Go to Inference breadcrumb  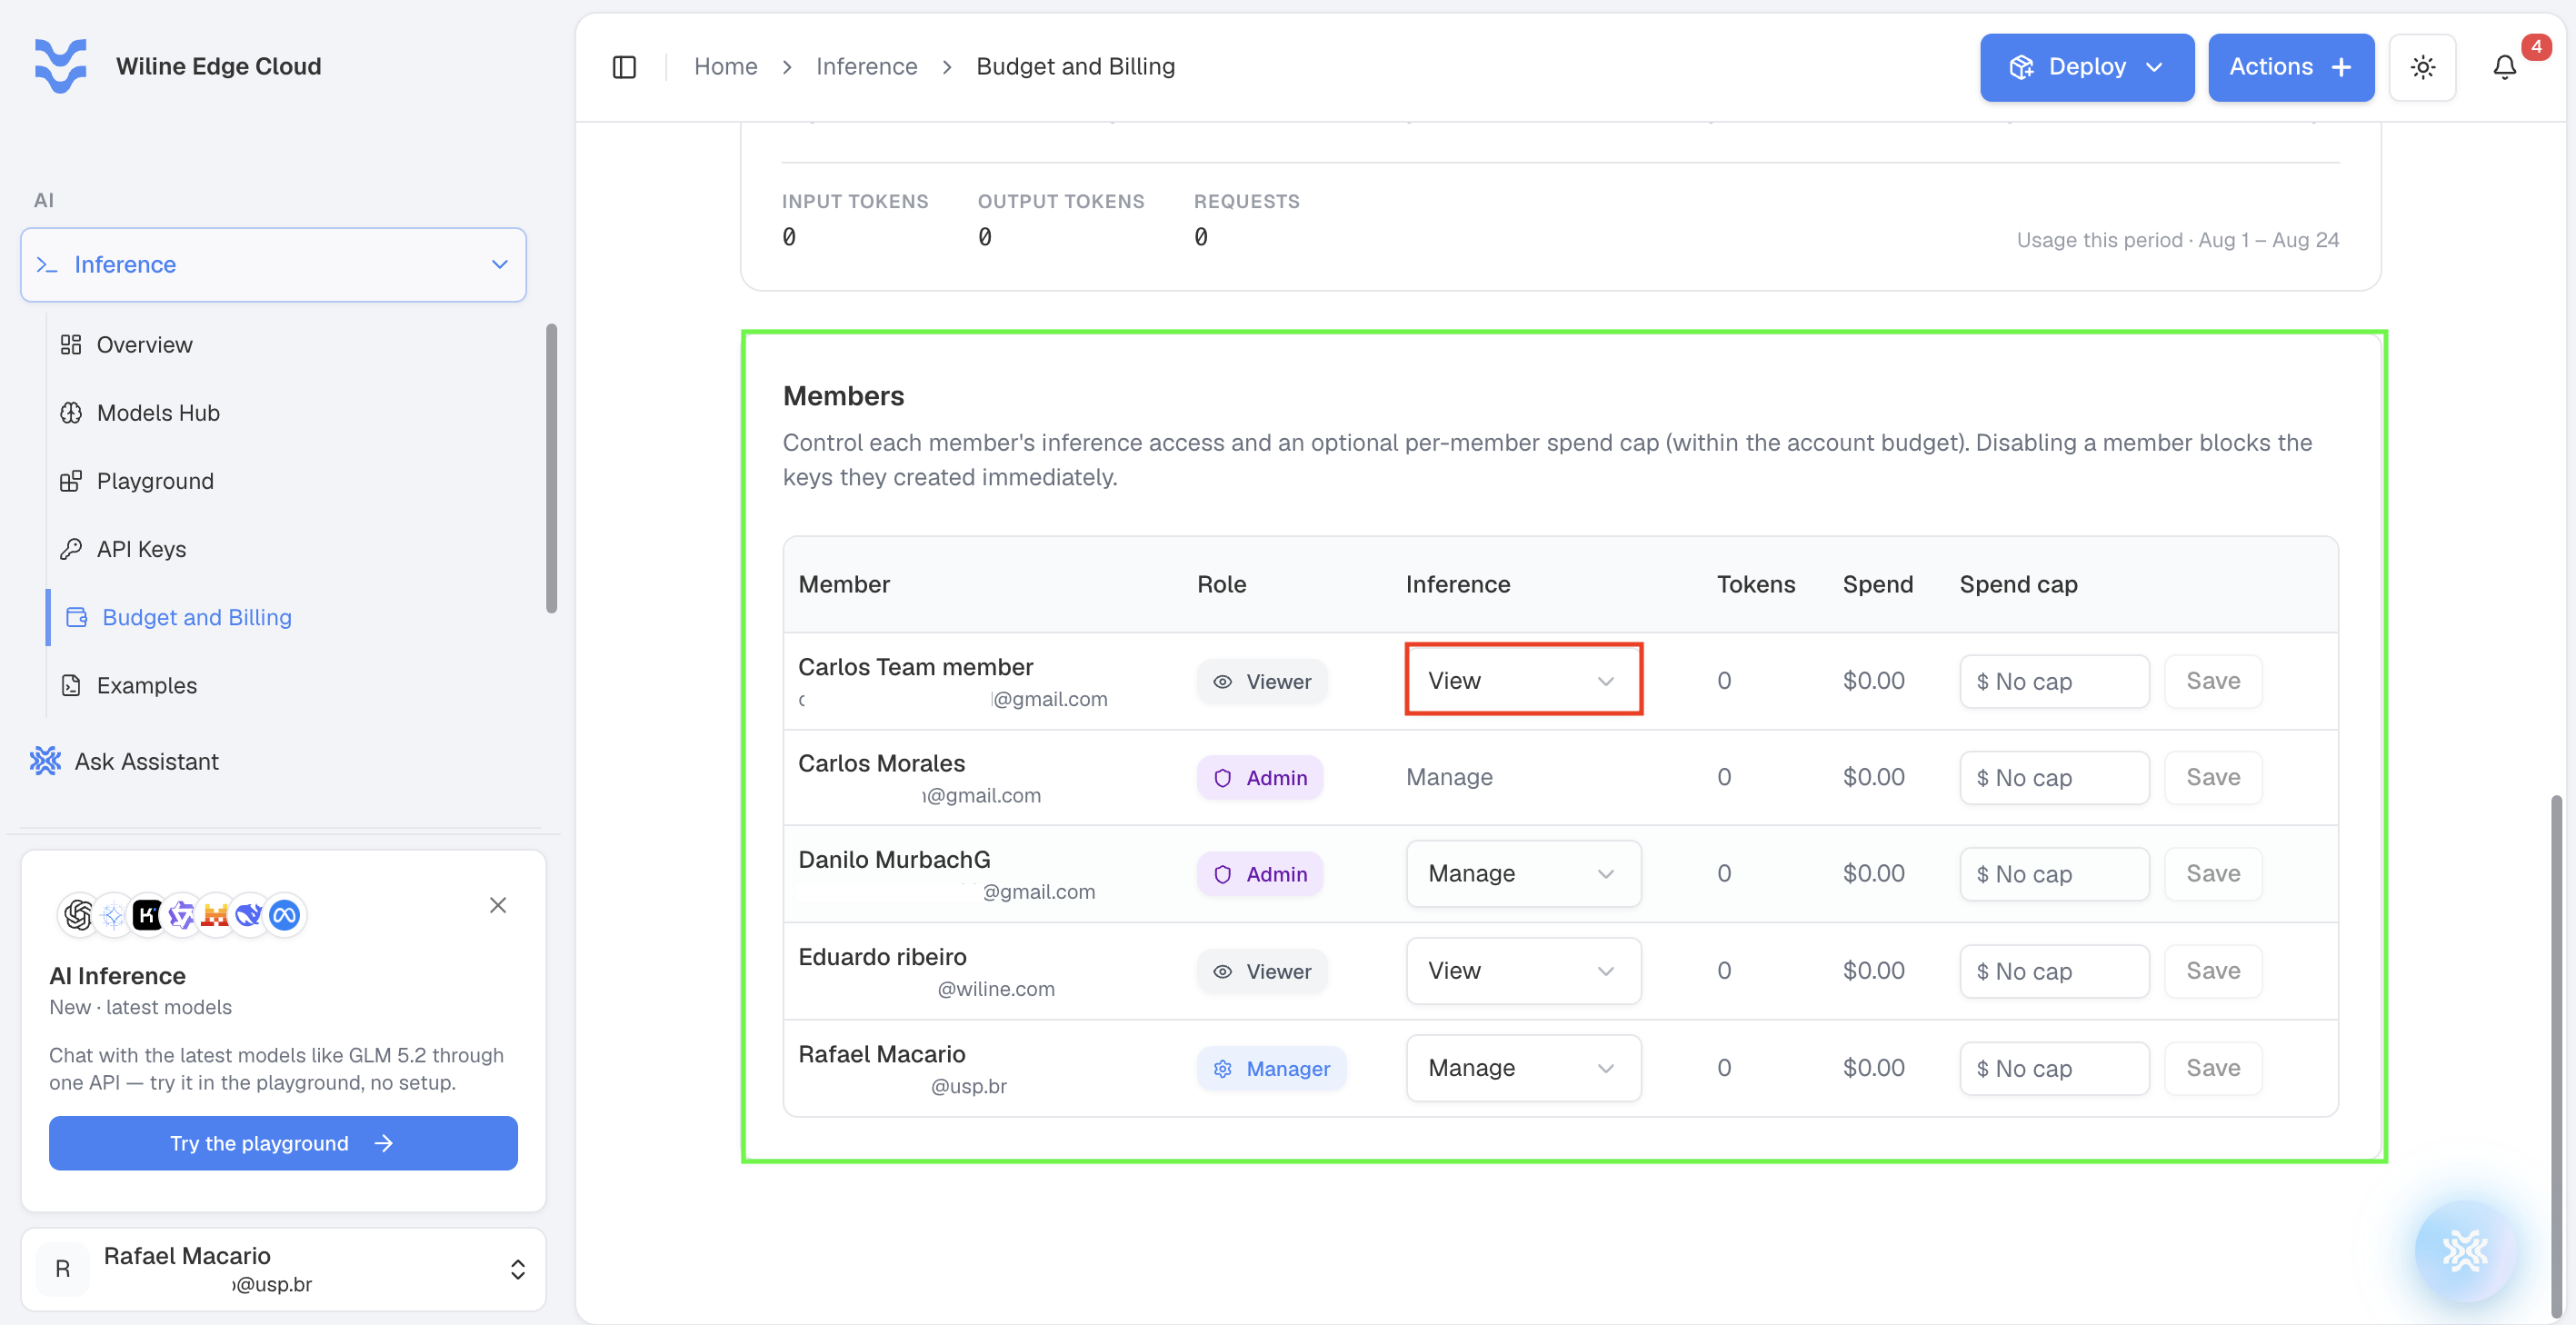(866, 67)
